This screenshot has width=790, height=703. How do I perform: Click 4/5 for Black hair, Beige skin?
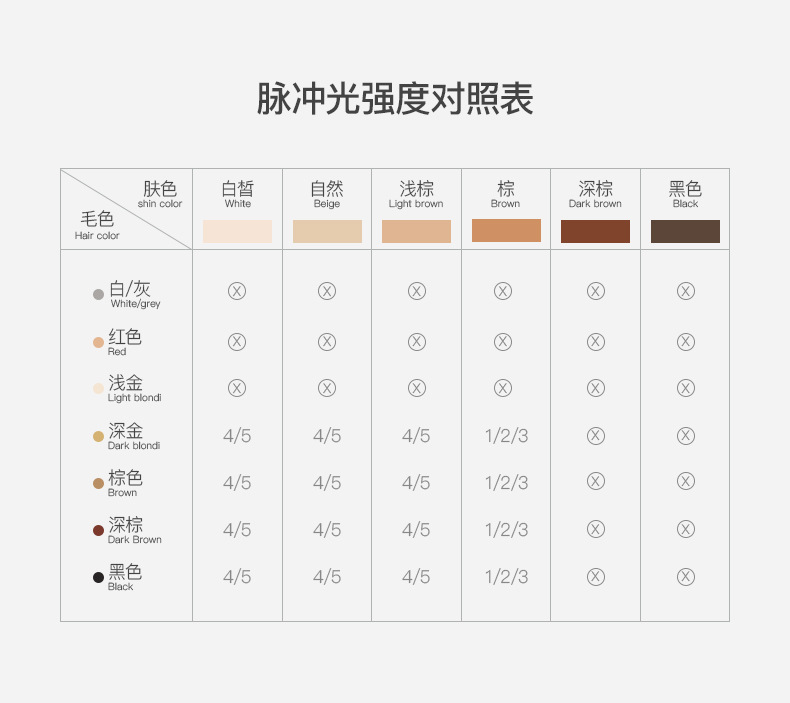[327, 577]
